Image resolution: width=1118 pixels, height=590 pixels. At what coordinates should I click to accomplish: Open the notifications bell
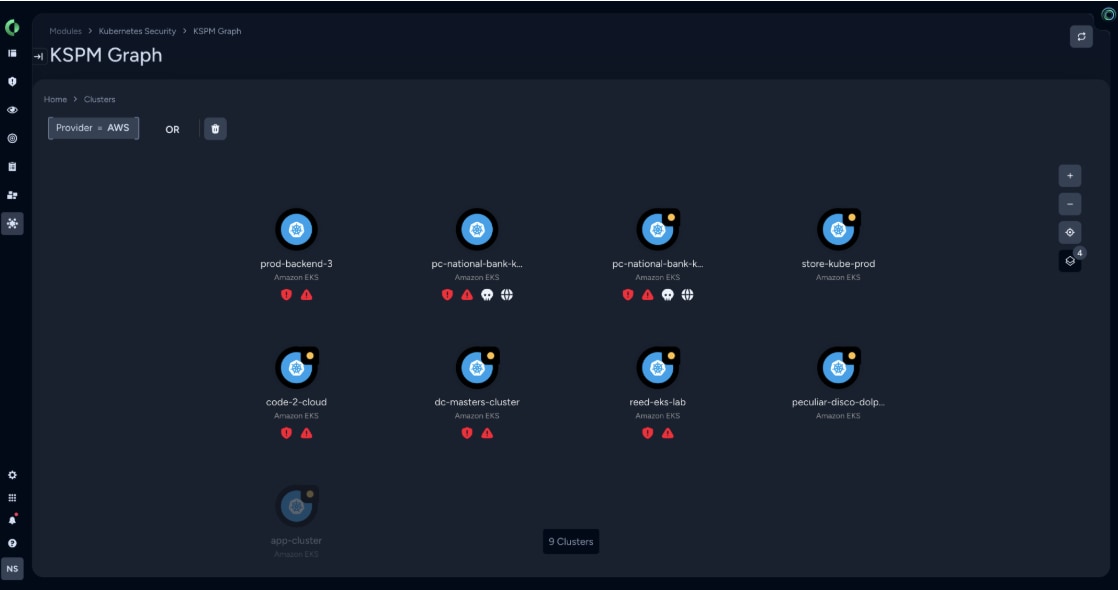[12, 520]
